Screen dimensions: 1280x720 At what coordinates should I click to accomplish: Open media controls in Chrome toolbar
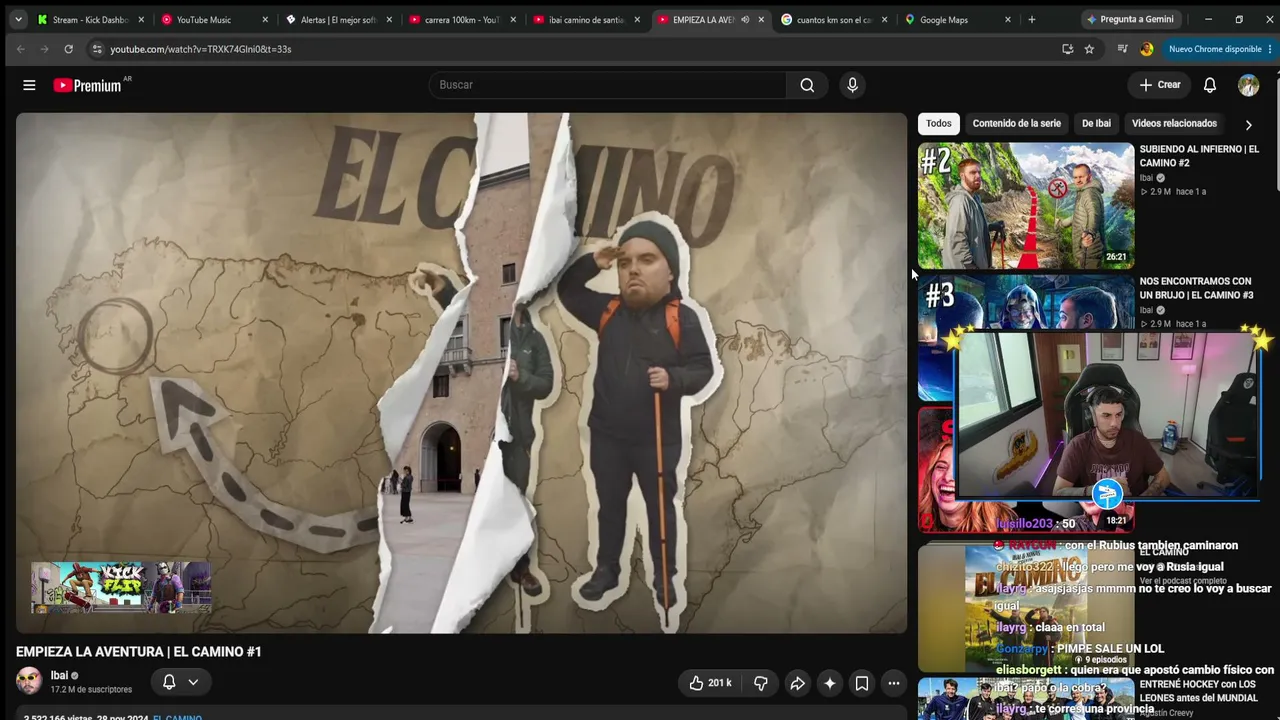click(1122, 49)
